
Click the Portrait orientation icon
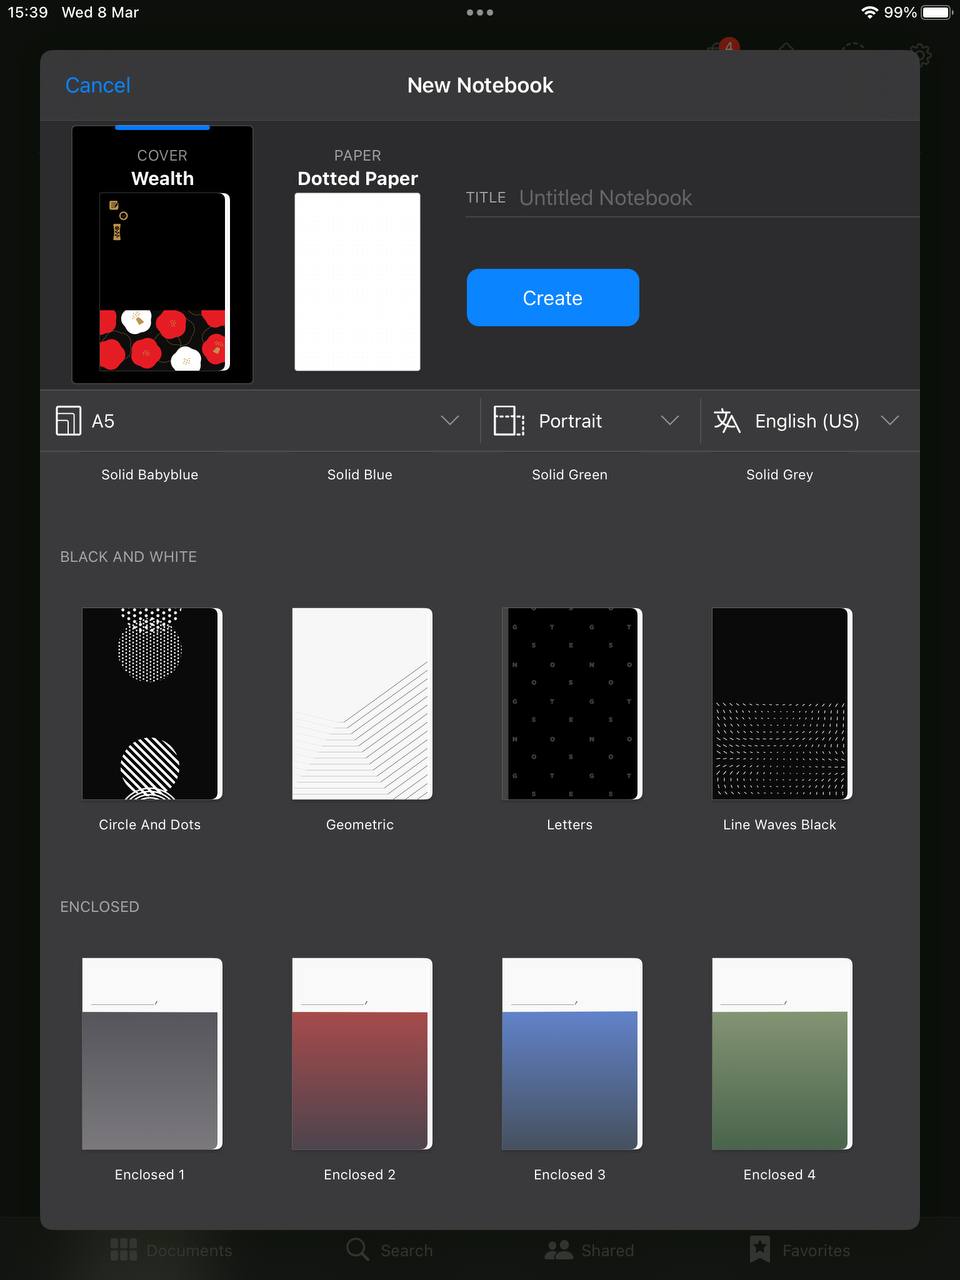[x=509, y=421]
